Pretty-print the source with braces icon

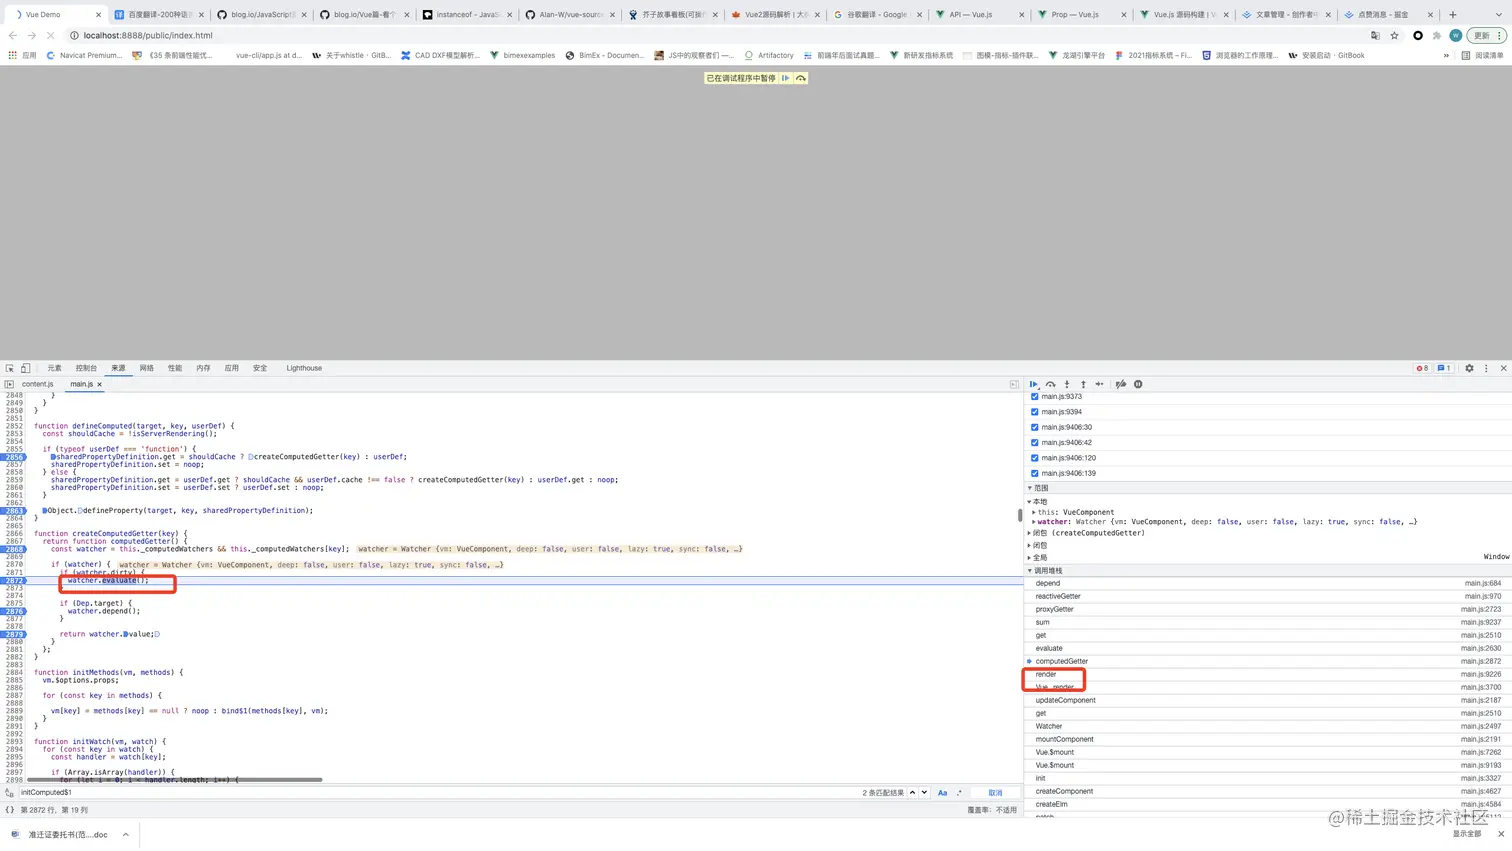click(x=10, y=810)
